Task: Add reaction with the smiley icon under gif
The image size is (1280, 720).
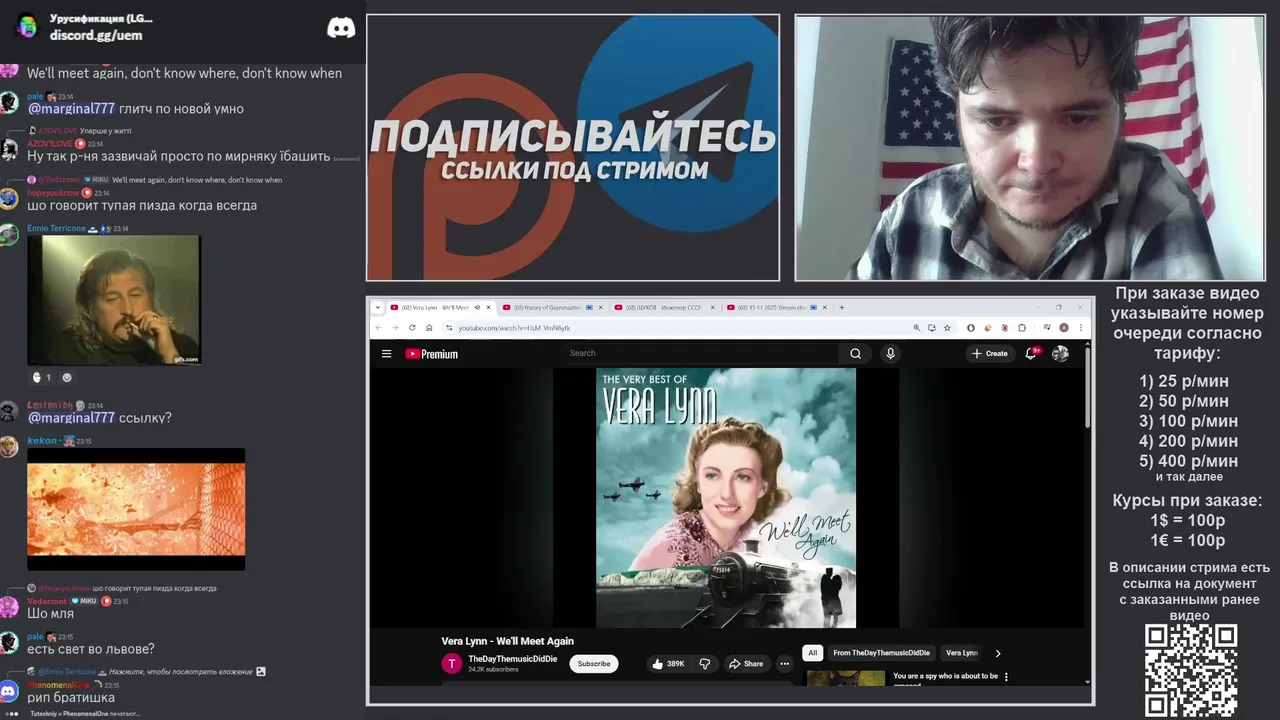Action: pyautogui.click(x=67, y=377)
